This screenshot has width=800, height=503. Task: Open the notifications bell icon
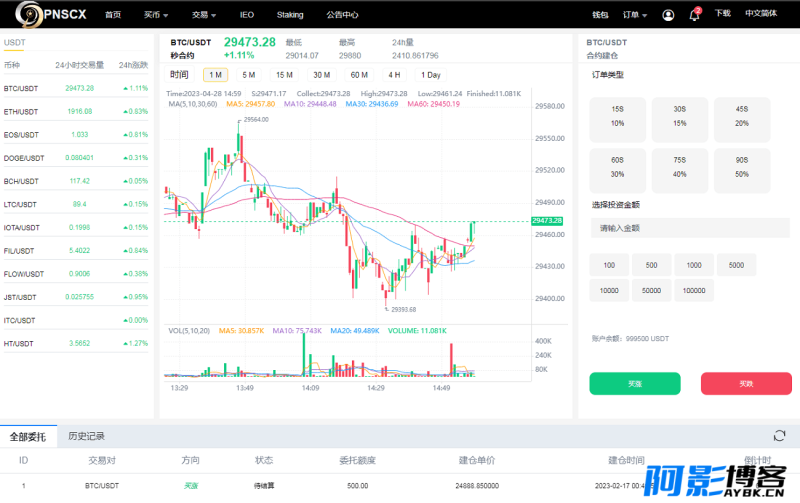click(694, 14)
